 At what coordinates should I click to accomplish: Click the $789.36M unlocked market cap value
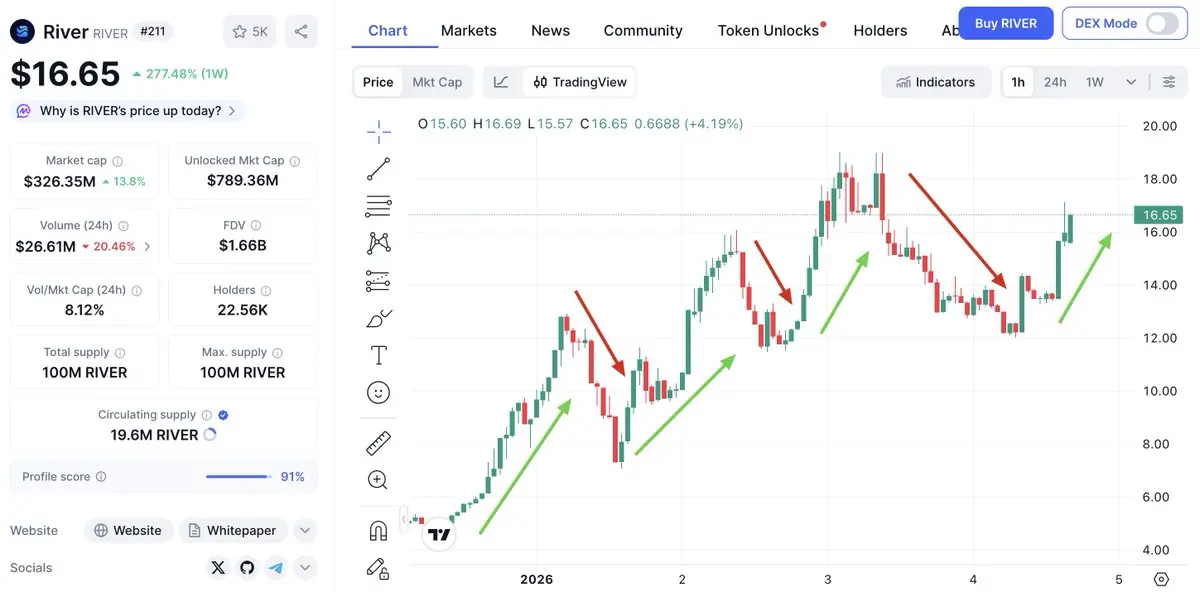tap(243, 181)
